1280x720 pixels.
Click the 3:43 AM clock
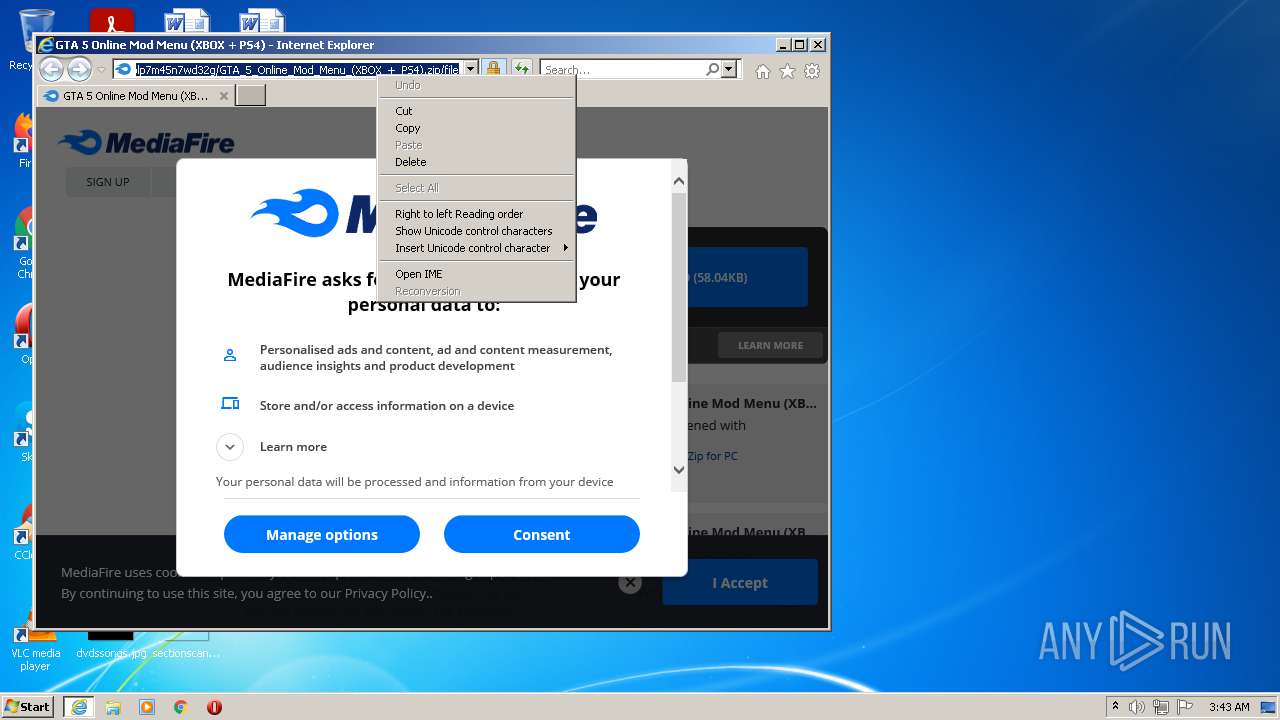pos(1229,707)
